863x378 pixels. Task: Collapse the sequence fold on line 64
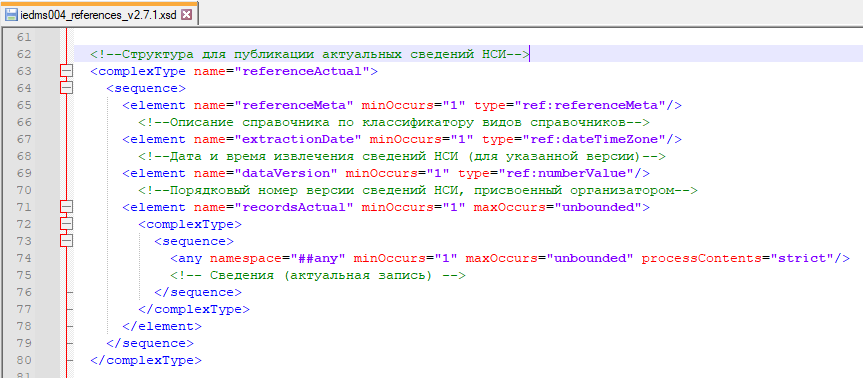[x=67, y=88]
